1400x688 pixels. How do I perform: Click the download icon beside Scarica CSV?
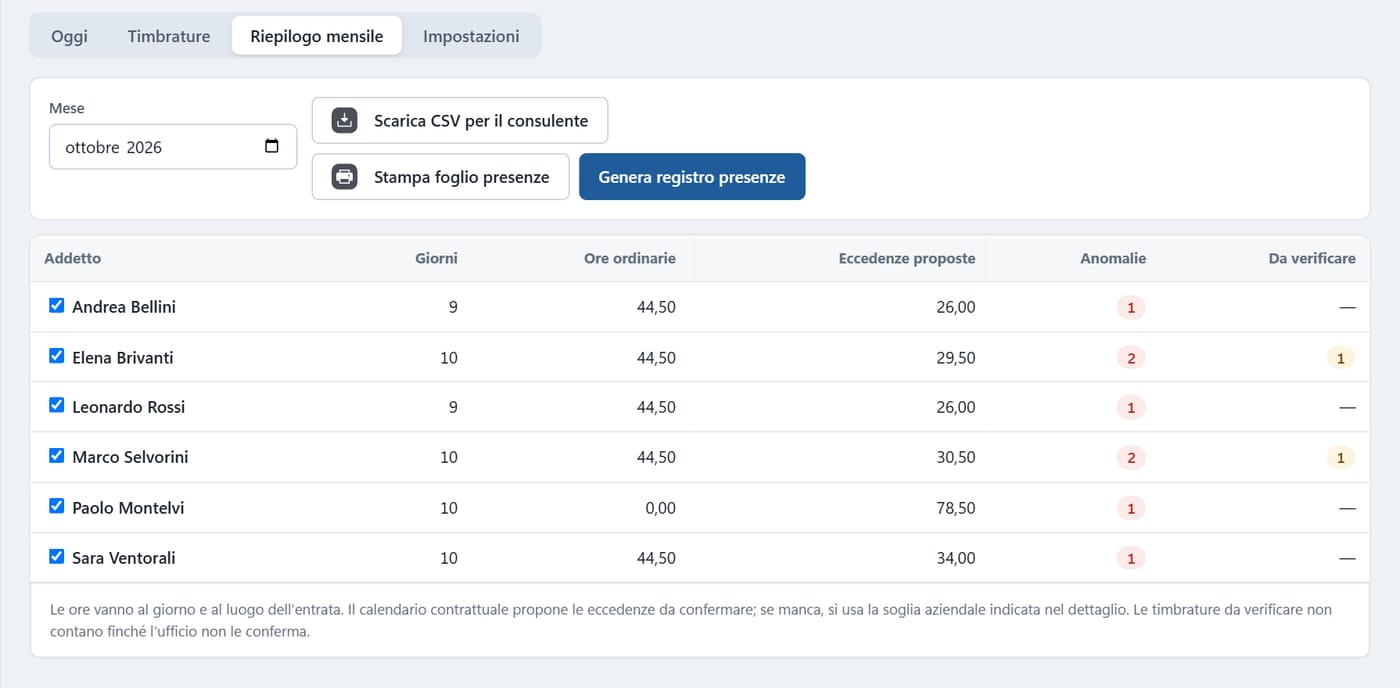click(345, 120)
